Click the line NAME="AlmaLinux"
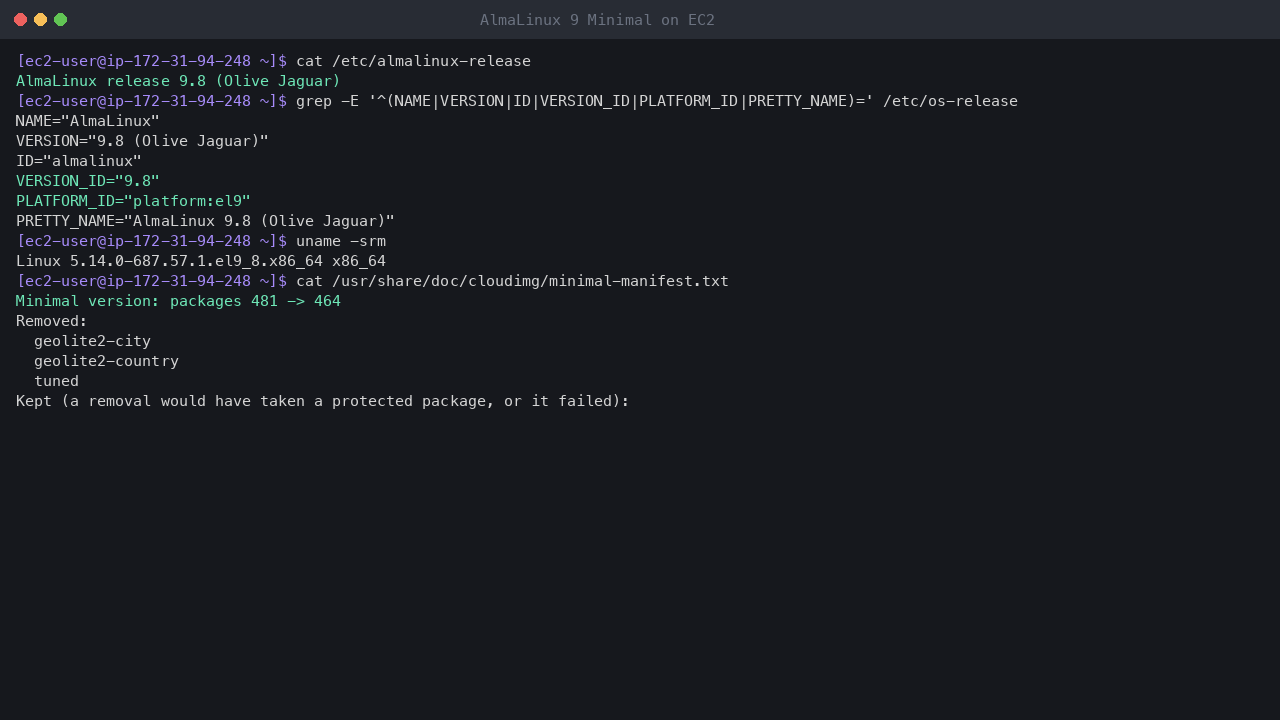Screen dimensions: 1280x720 pyautogui.click(x=88, y=121)
